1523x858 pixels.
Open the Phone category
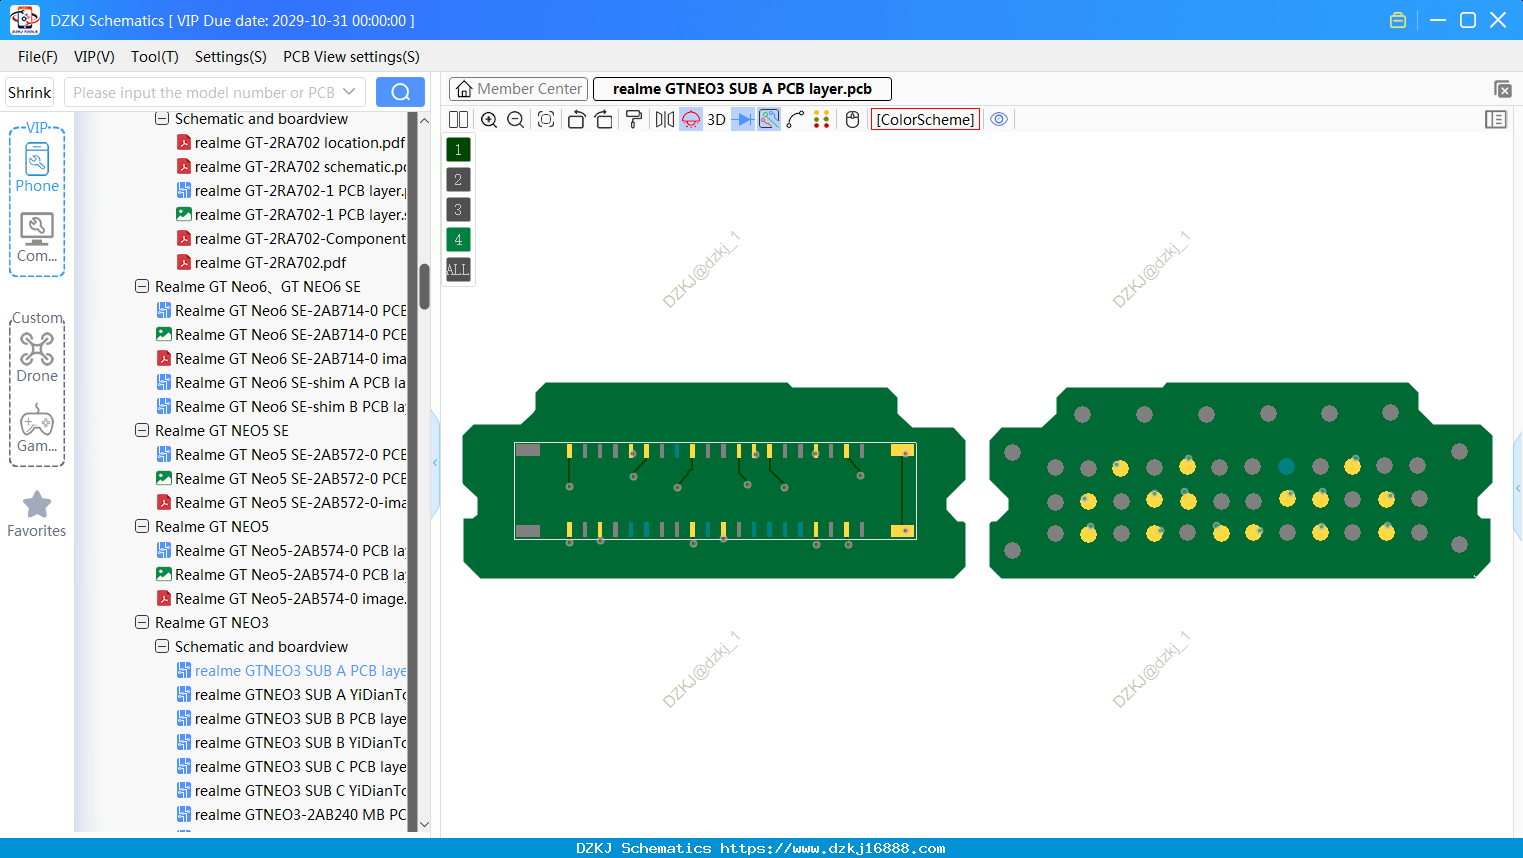[37, 167]
